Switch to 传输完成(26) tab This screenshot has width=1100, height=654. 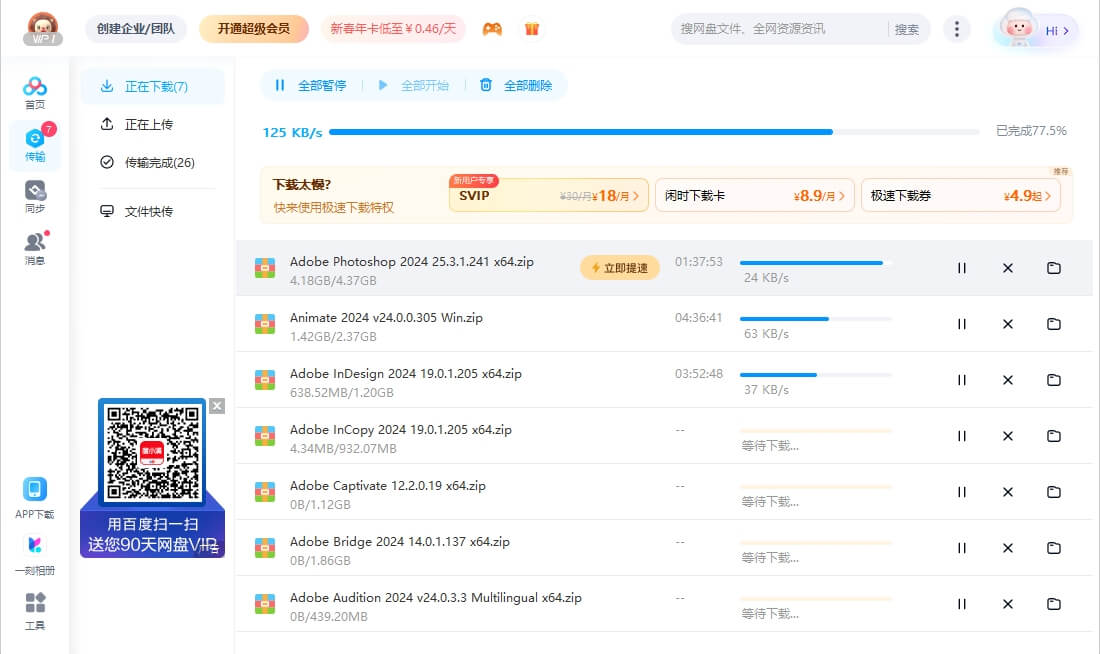(152, 163)
